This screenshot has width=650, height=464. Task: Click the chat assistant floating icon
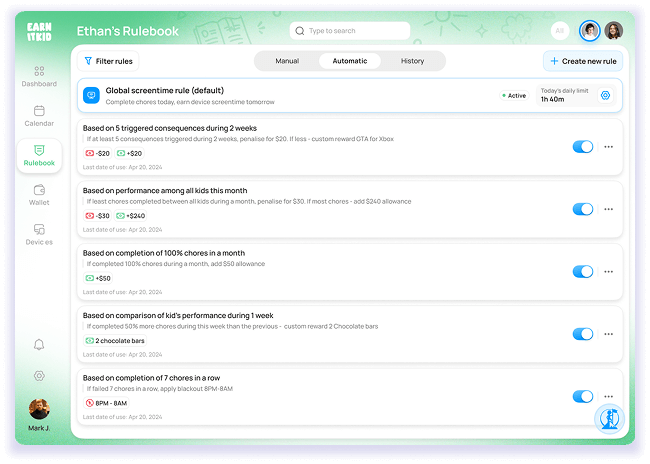[x=608, y=419]
